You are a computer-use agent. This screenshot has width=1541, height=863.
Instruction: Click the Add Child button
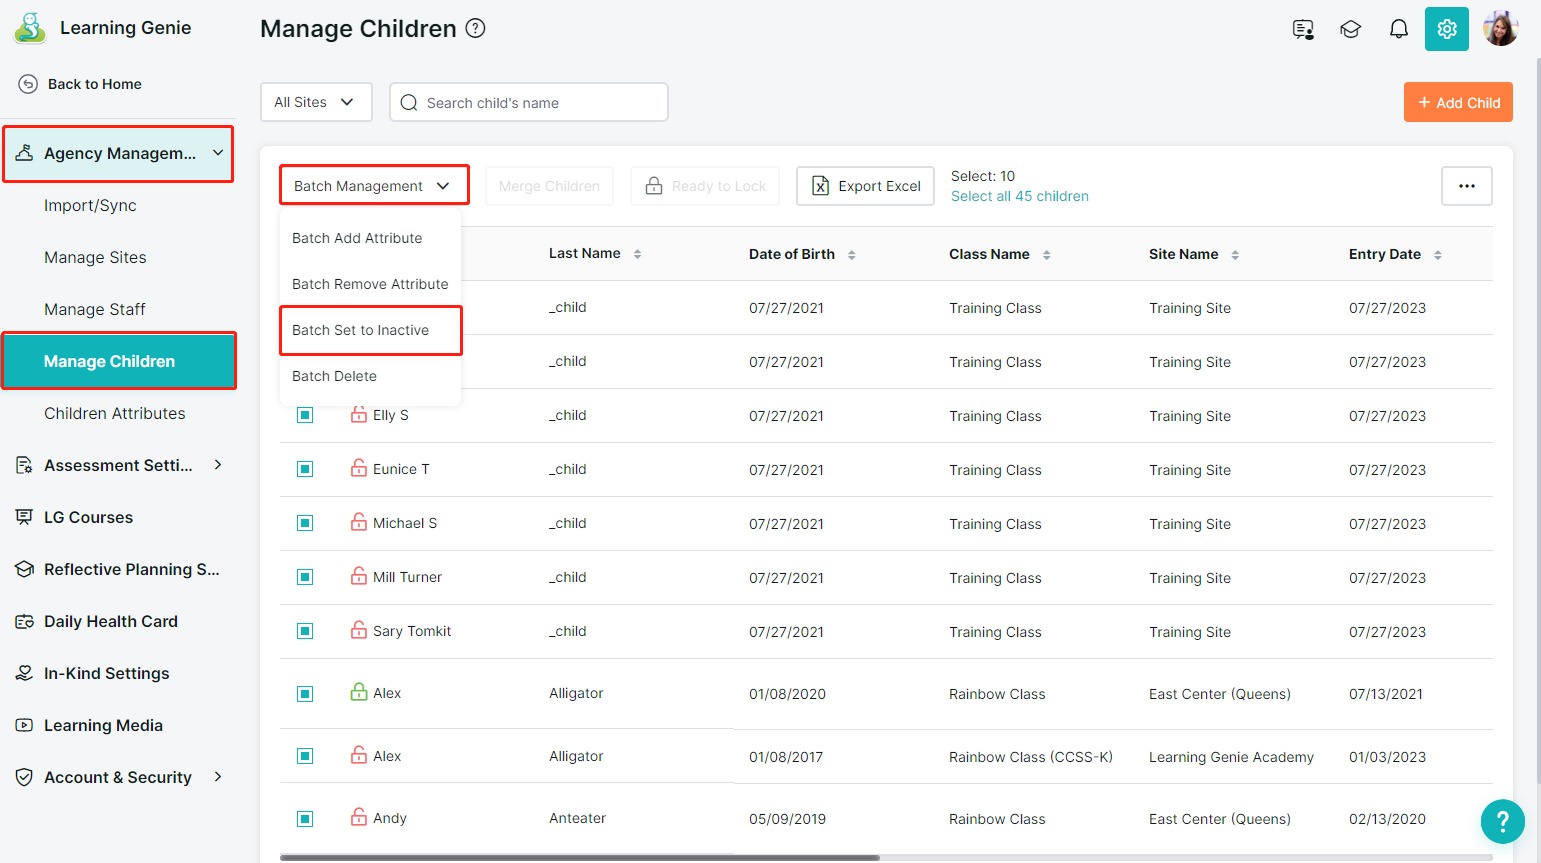pos(1457,102)
